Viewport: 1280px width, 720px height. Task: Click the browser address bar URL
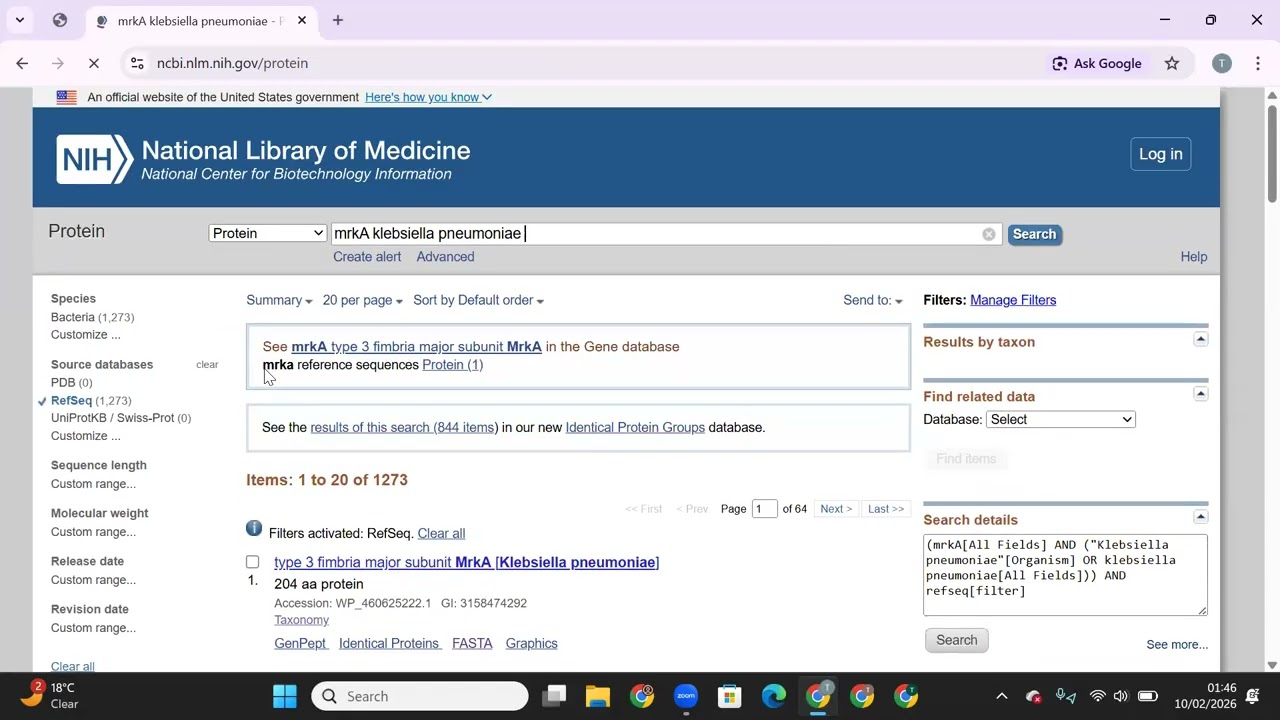232,63
